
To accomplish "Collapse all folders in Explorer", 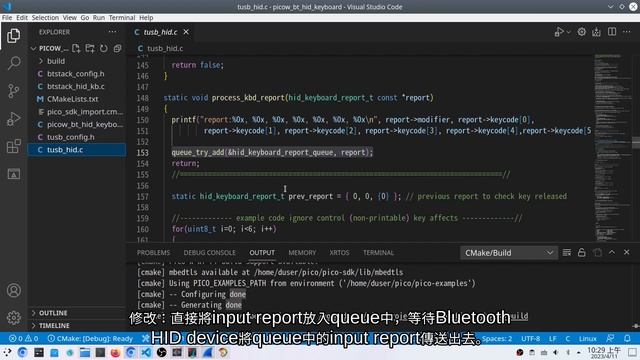I will coord(118,48).
